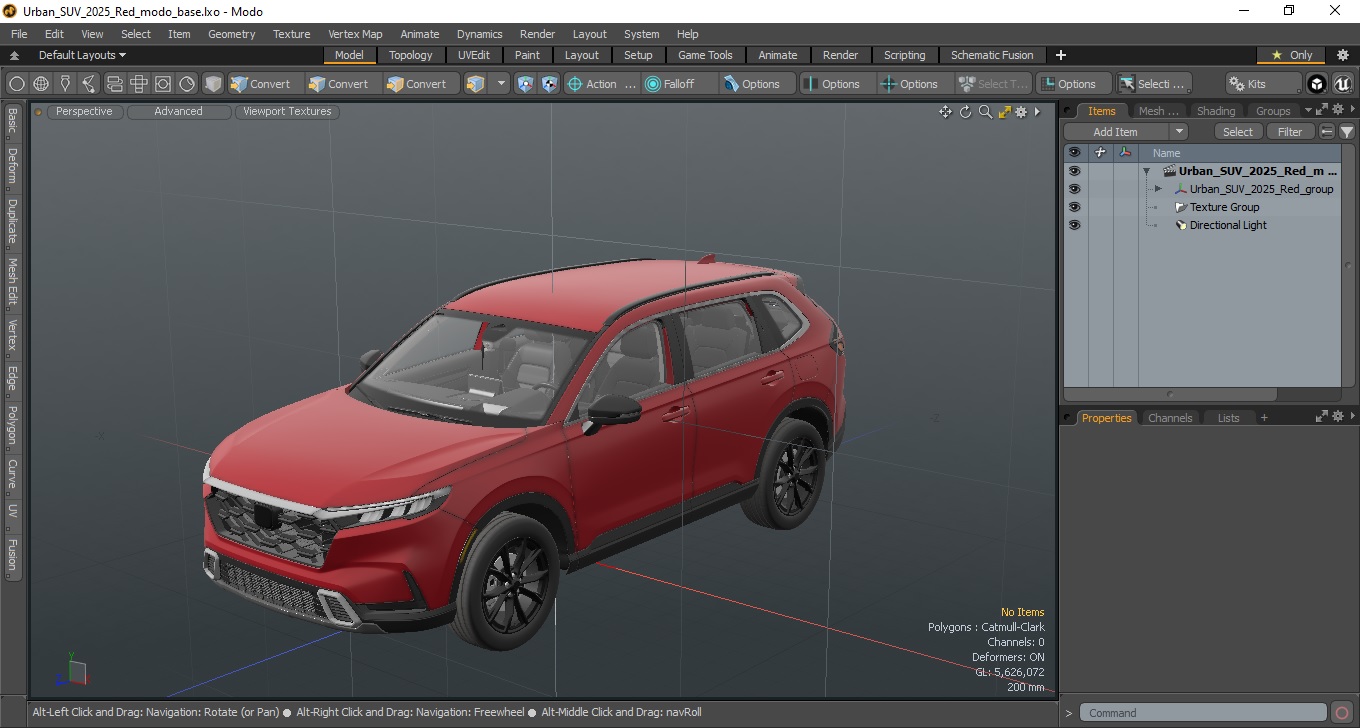Click the Add Item button
This screenshot has height=728, width=1360.
1115,132
